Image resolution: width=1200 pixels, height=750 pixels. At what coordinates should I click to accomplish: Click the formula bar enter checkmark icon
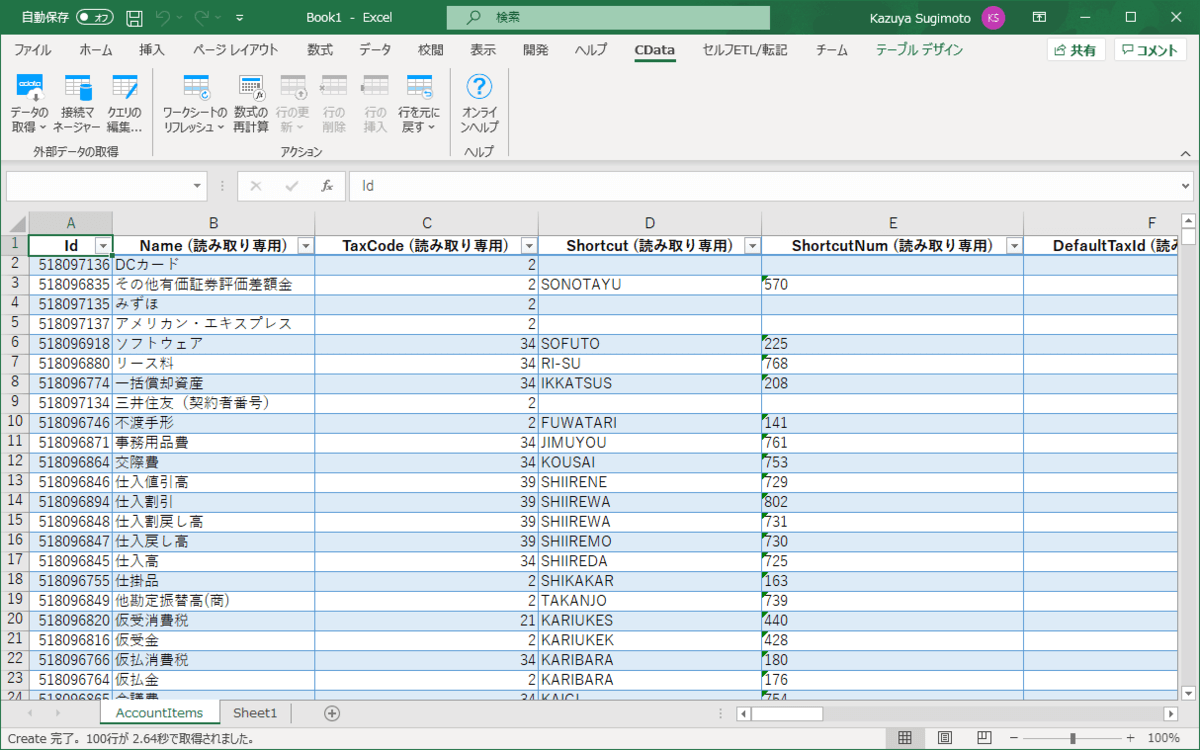[x=291, y=186]
